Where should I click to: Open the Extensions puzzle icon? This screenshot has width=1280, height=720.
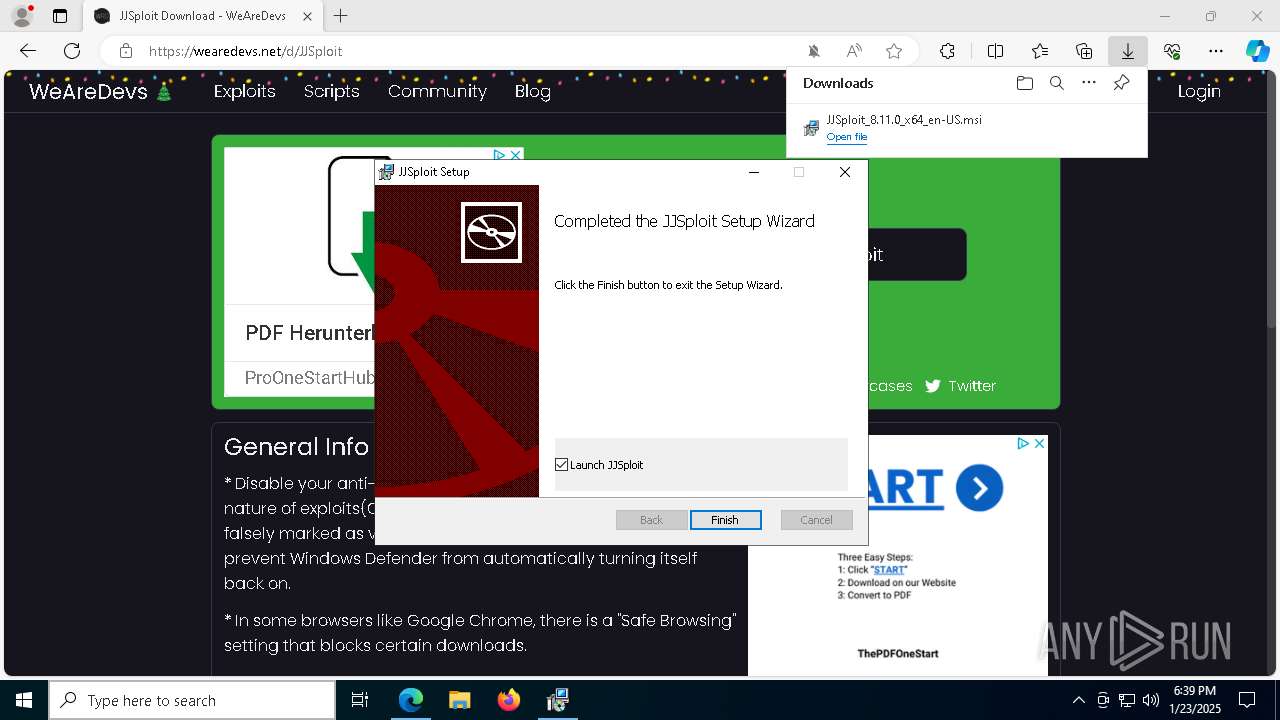pos(947,51)
